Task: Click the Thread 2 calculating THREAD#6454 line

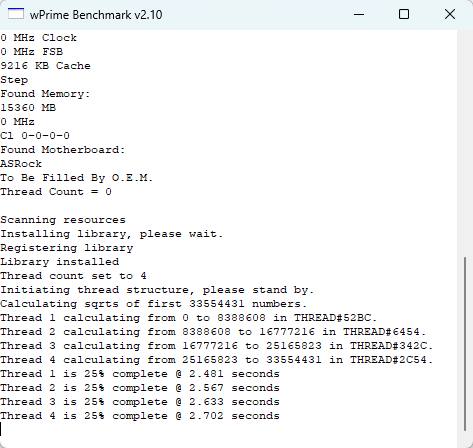Action: pyautogui.click(x=213, y=332)
